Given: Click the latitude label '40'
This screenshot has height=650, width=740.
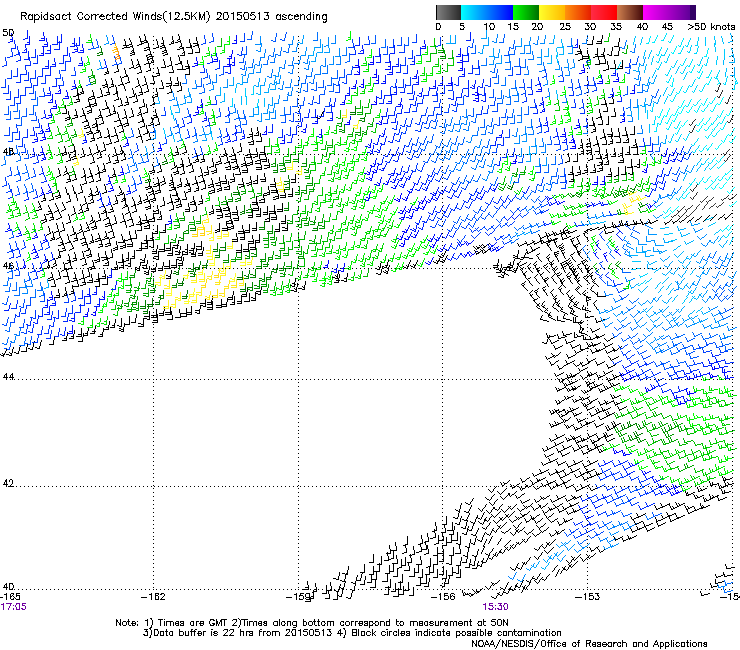Looking at the screenshot, I should 8,587.
